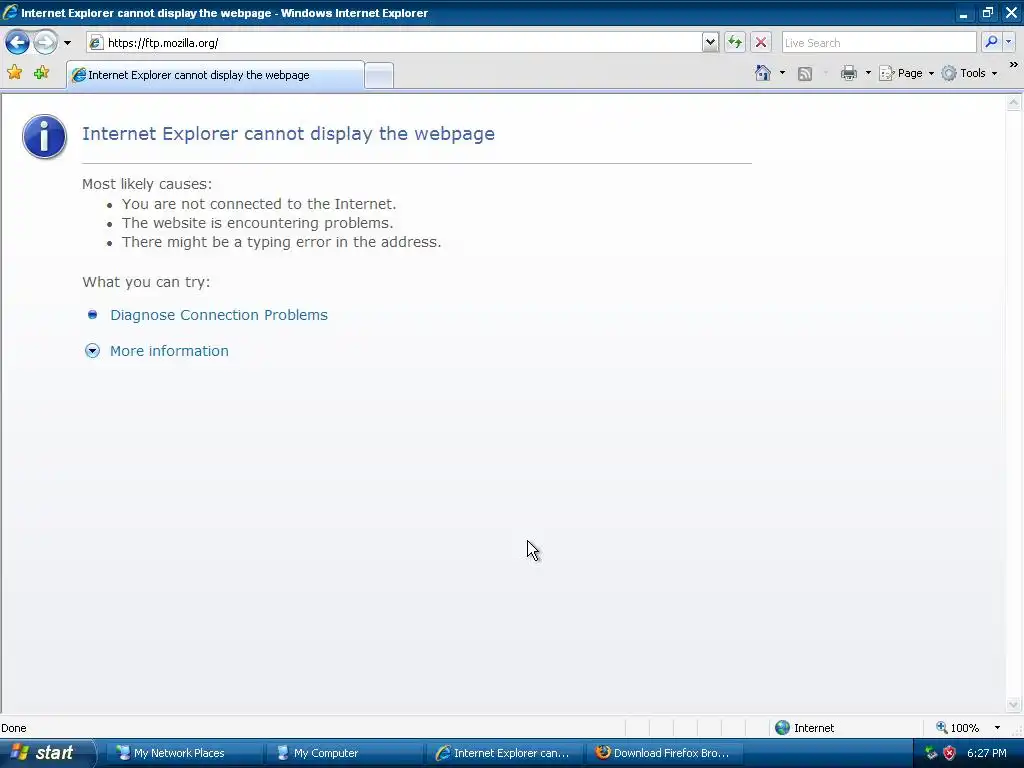Open the search provider dropdown arrow
The width and height of the screenshot is (1024, 768).
(x=1008, y=42)
